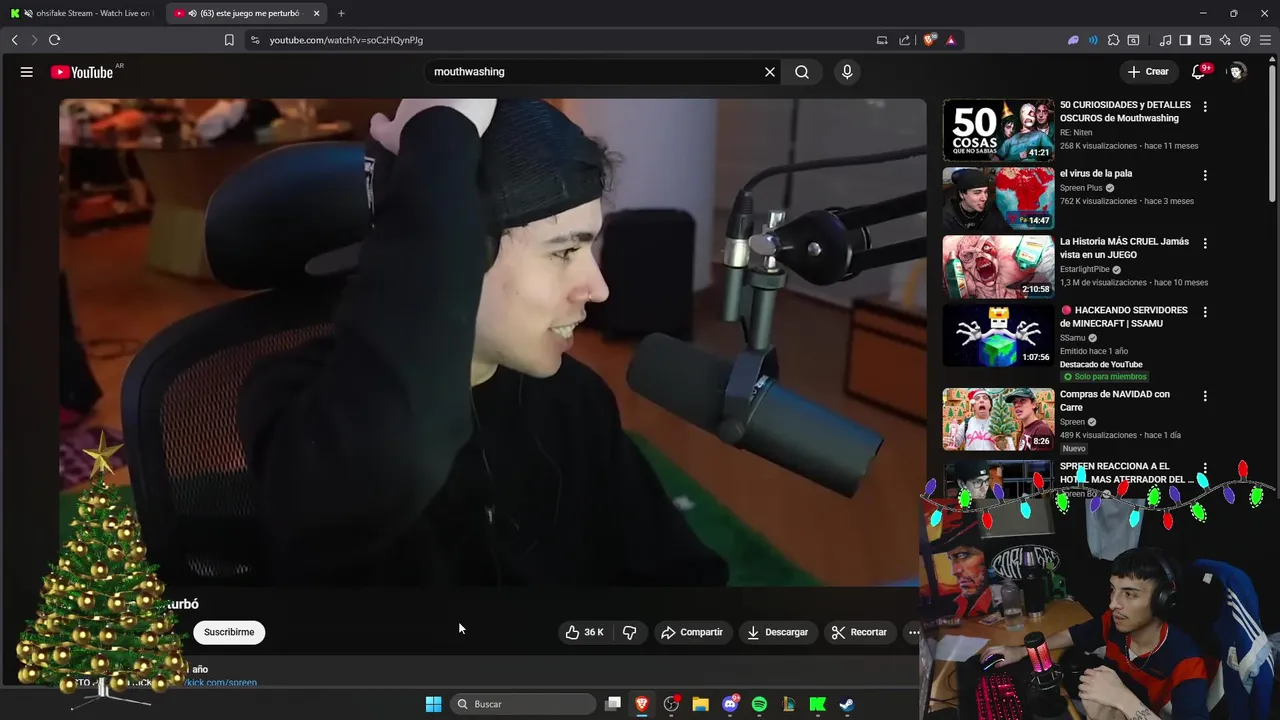Open File Explorer from the taskbar
1280x720 pixels.
click(701, 704)
